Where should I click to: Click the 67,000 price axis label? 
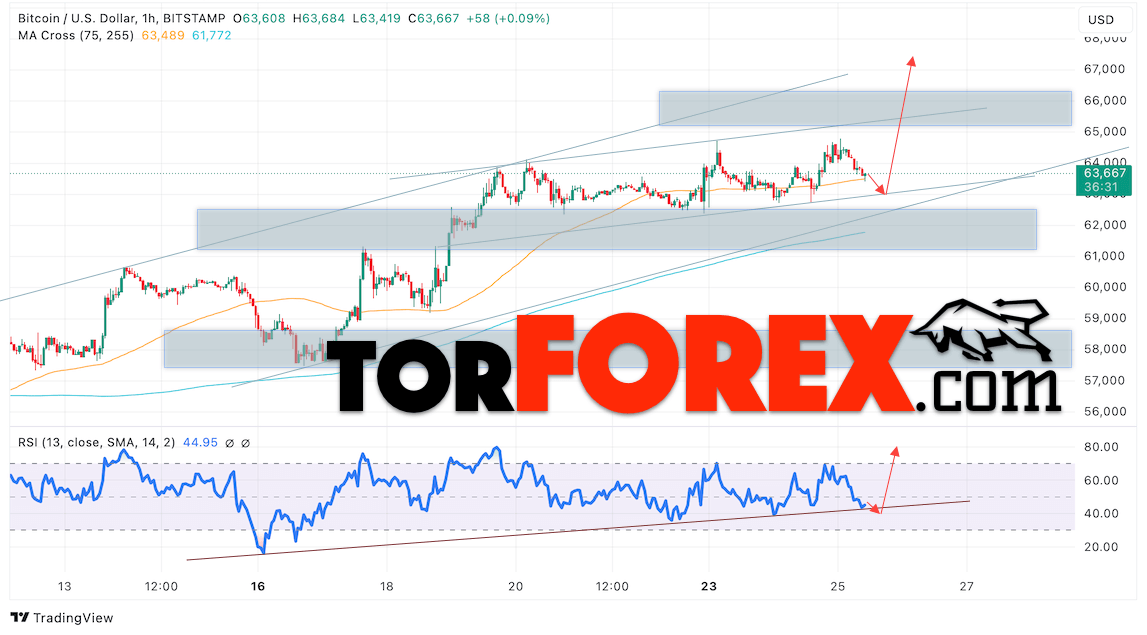click(1105, 69)
